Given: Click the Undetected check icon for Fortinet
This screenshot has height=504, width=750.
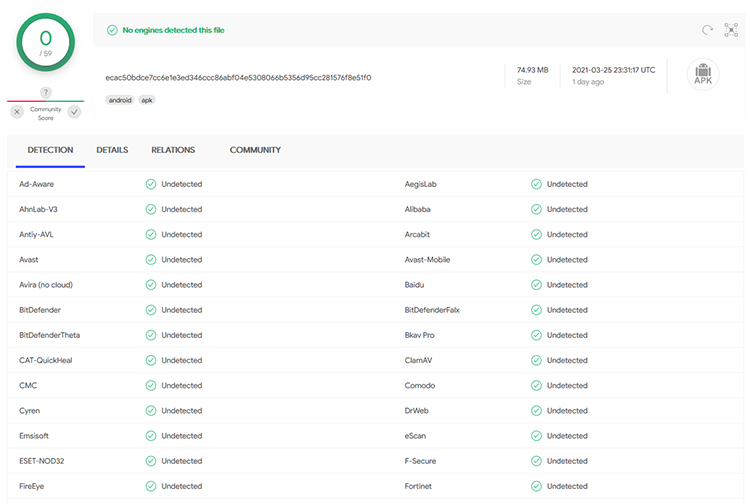Looking at the screenshot, I should pos(536,486).
